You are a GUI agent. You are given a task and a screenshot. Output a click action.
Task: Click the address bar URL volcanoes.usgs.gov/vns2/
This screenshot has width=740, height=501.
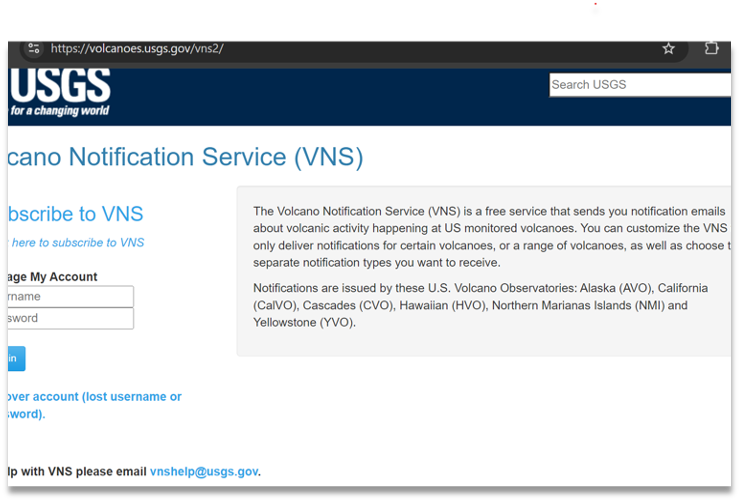point(137,49)
